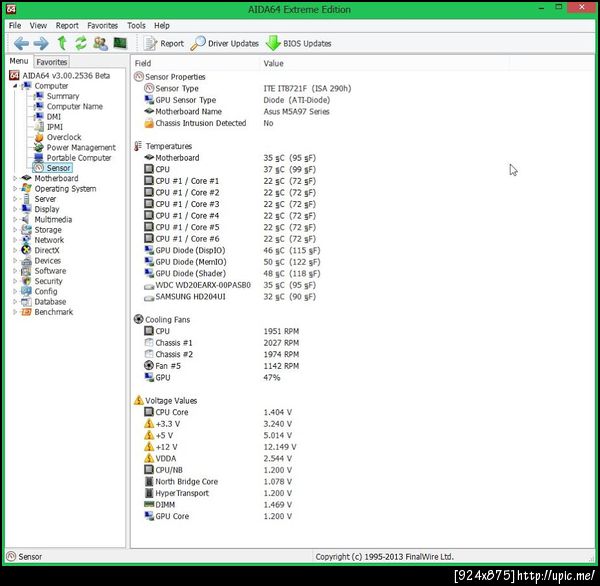Expand the Storage tree node
Viewport: 600px width, 586px height.
pyautogui.click(x=15, y=230)
